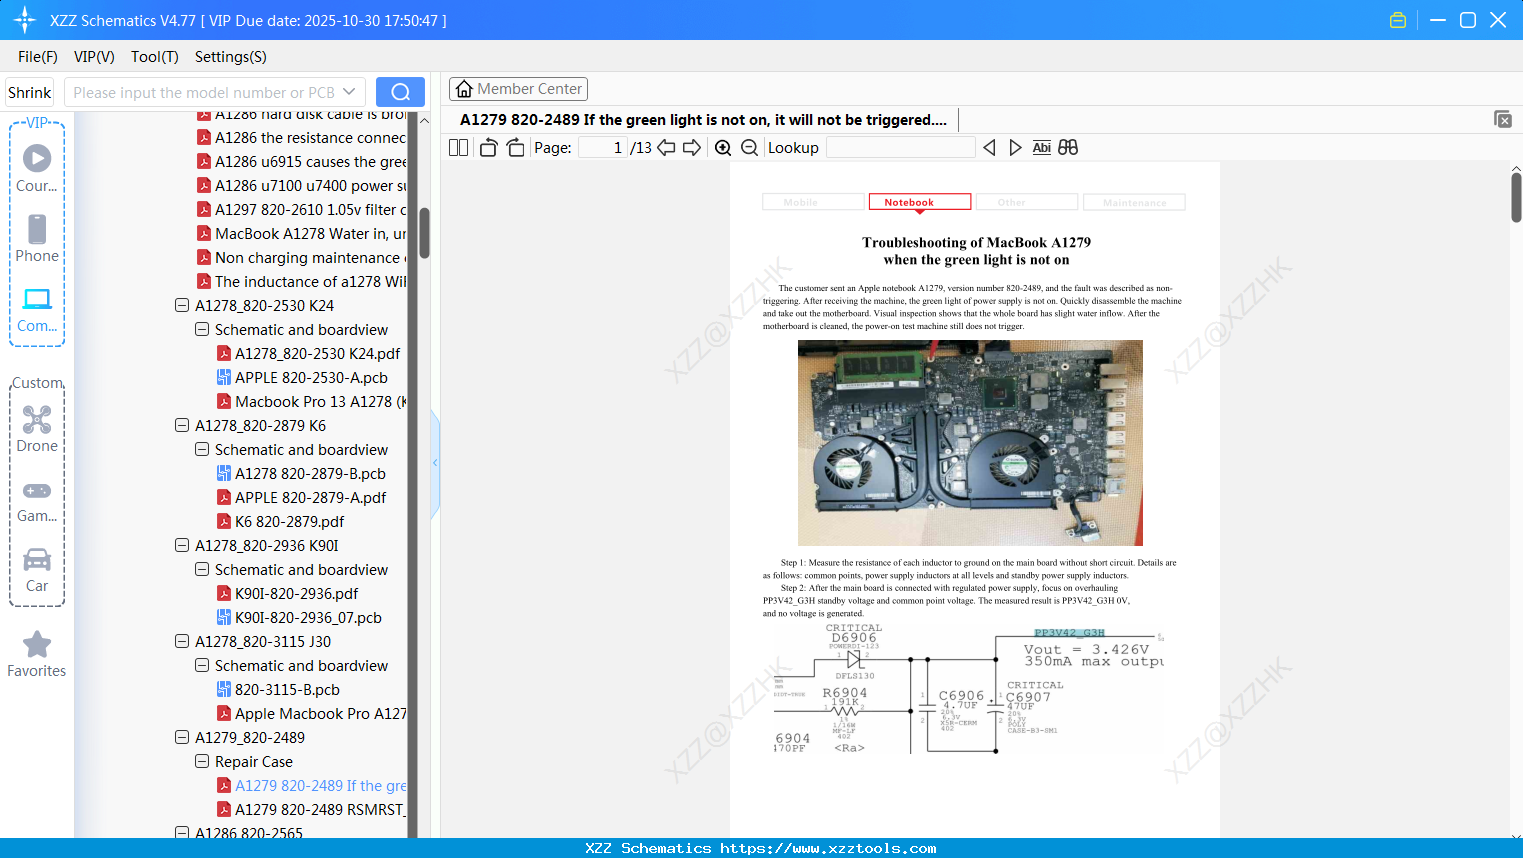This screenshot has height=858, width=1523.
Task: Open the Drone category
Action: click(37, 429)
